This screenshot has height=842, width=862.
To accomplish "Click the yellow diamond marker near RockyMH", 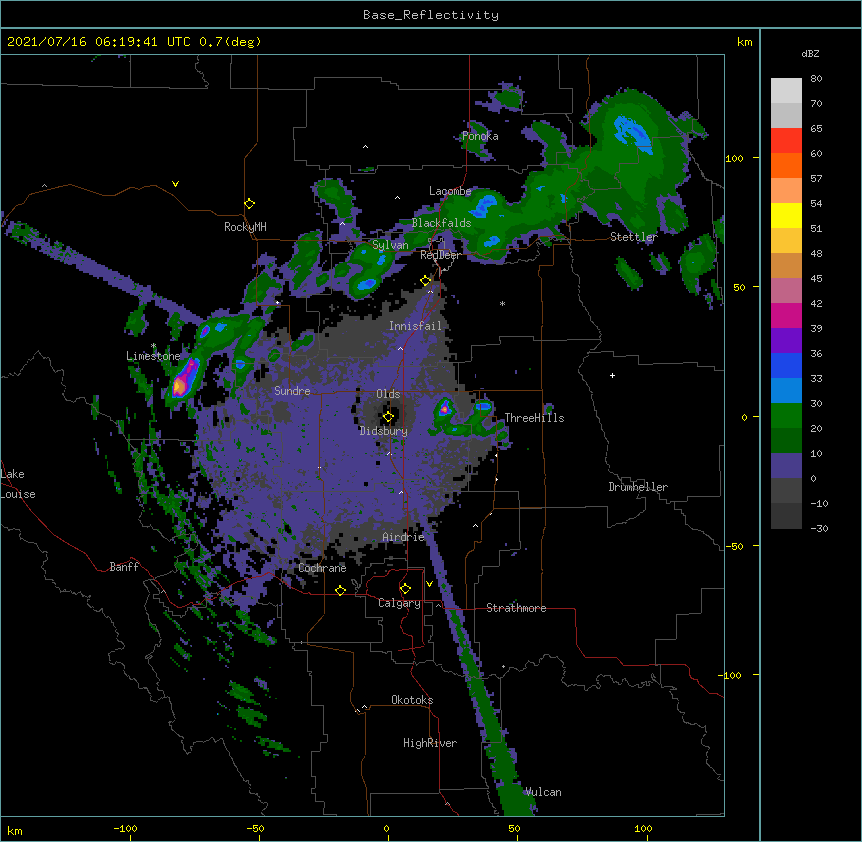I will (x=250, y=204).
